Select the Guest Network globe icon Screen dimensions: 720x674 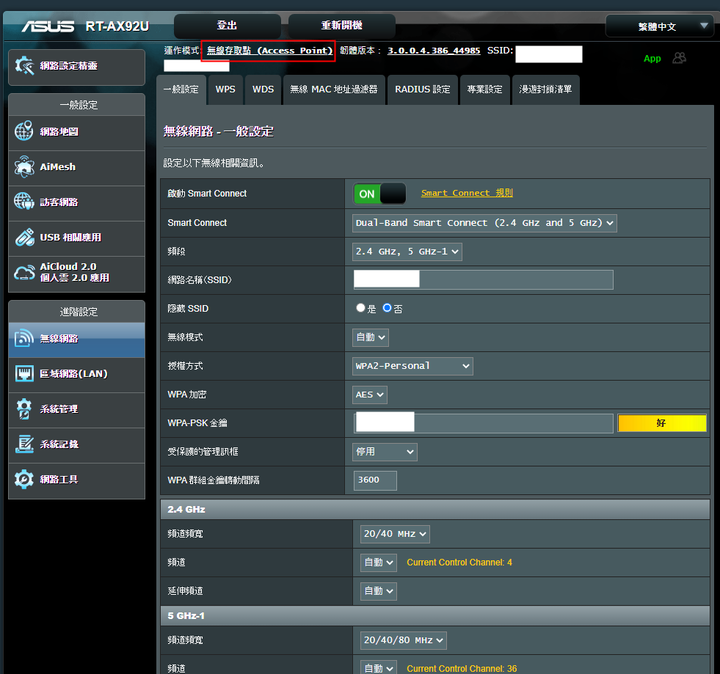24,202
